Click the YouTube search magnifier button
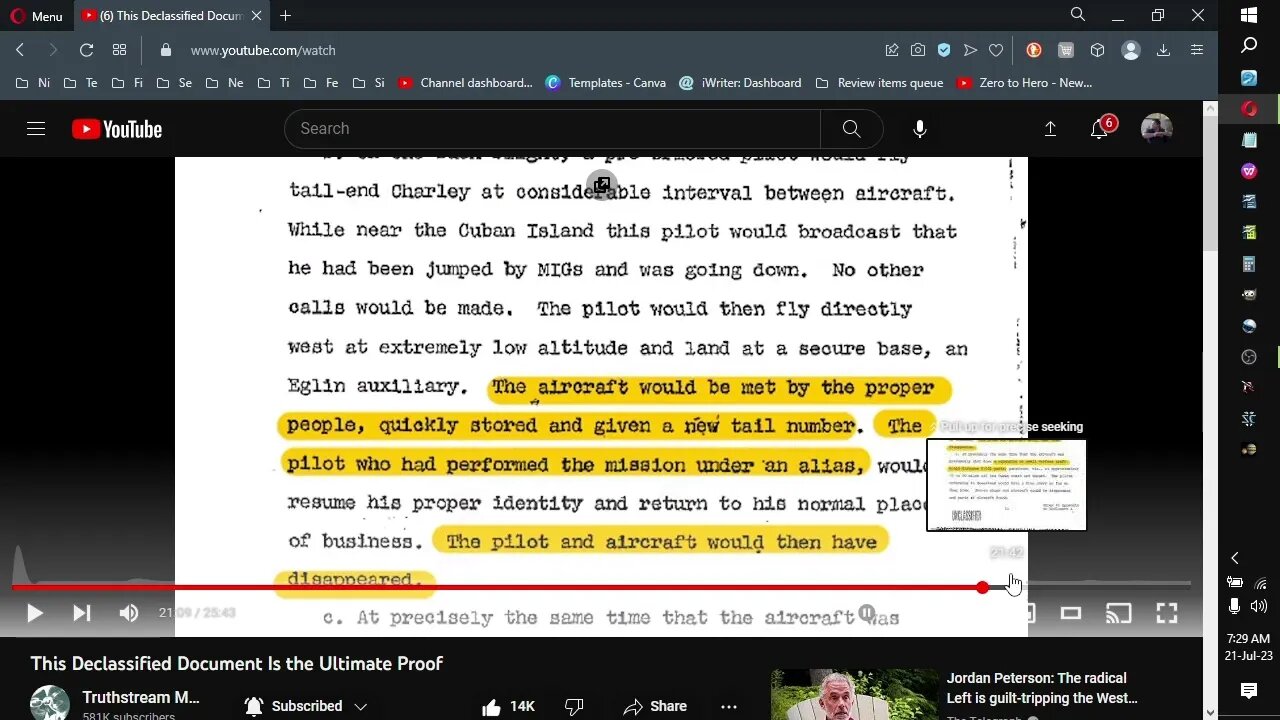The image size is (1280, 720). [851, 128]
